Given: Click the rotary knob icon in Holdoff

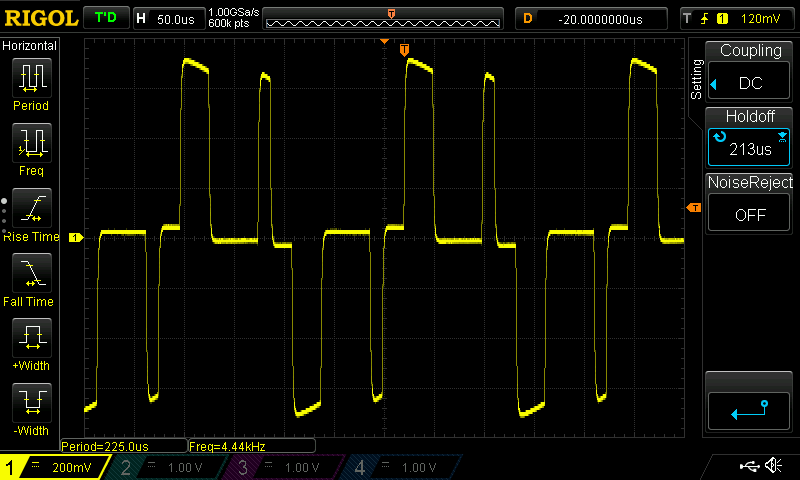Looking at the screenshot, I should click(719, 136).
